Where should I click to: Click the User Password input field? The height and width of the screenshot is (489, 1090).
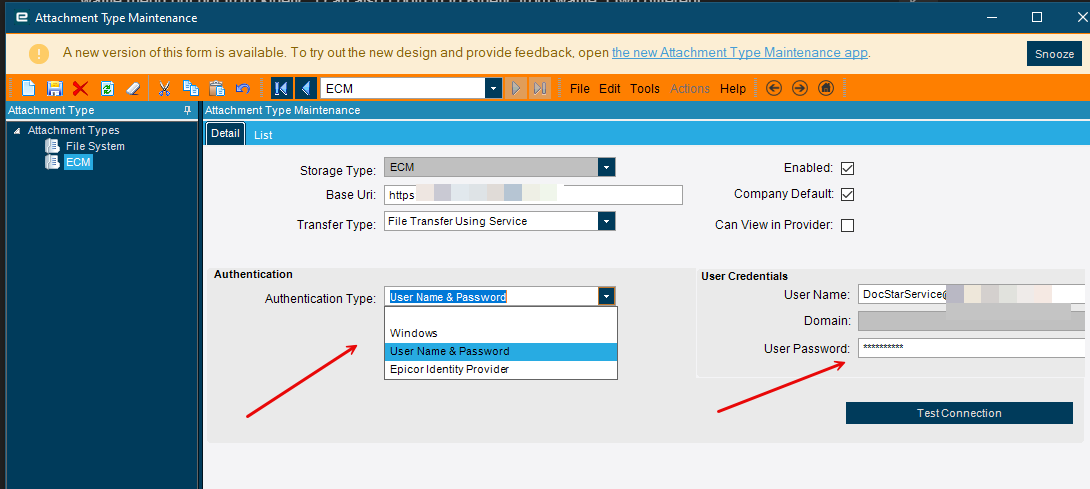pyautogui.click(x=972, y=348)
